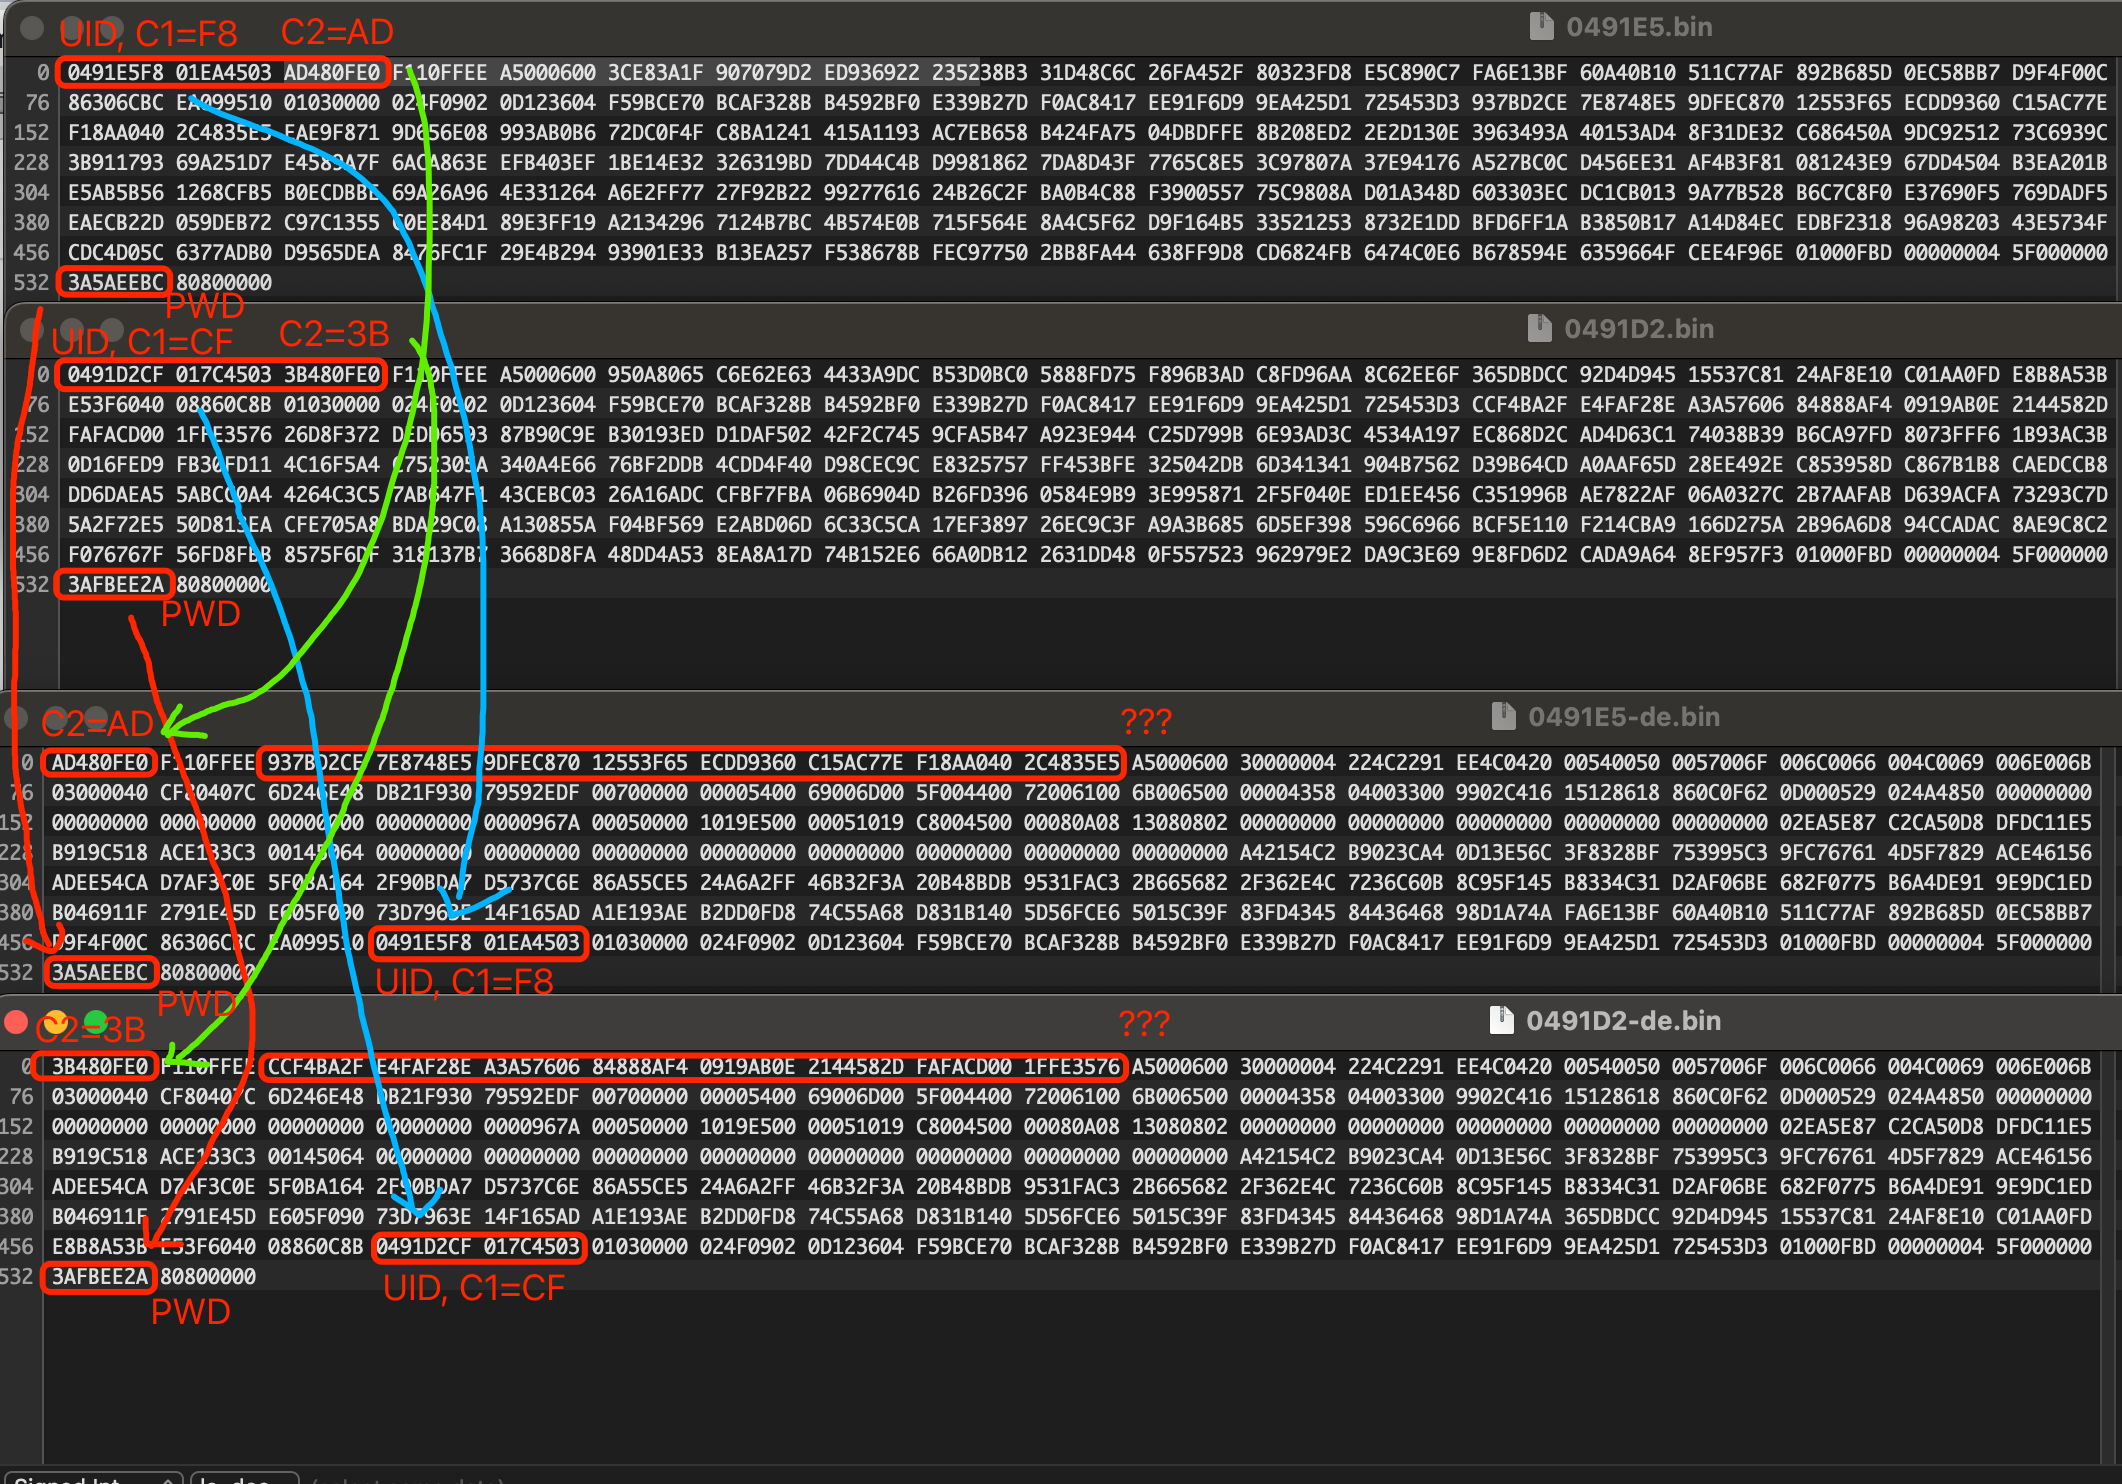Click hex word 0491E5F8 in 0491E5.bin first row
2122x1484 pixels.
(x=115, y=73)
